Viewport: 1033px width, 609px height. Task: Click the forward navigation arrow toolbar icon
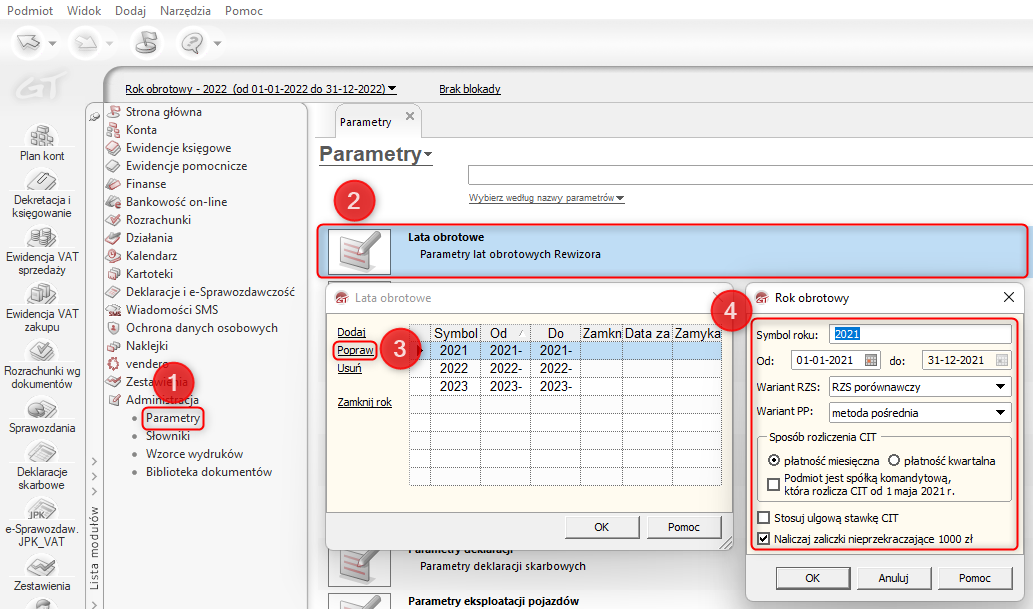[86, 43]
